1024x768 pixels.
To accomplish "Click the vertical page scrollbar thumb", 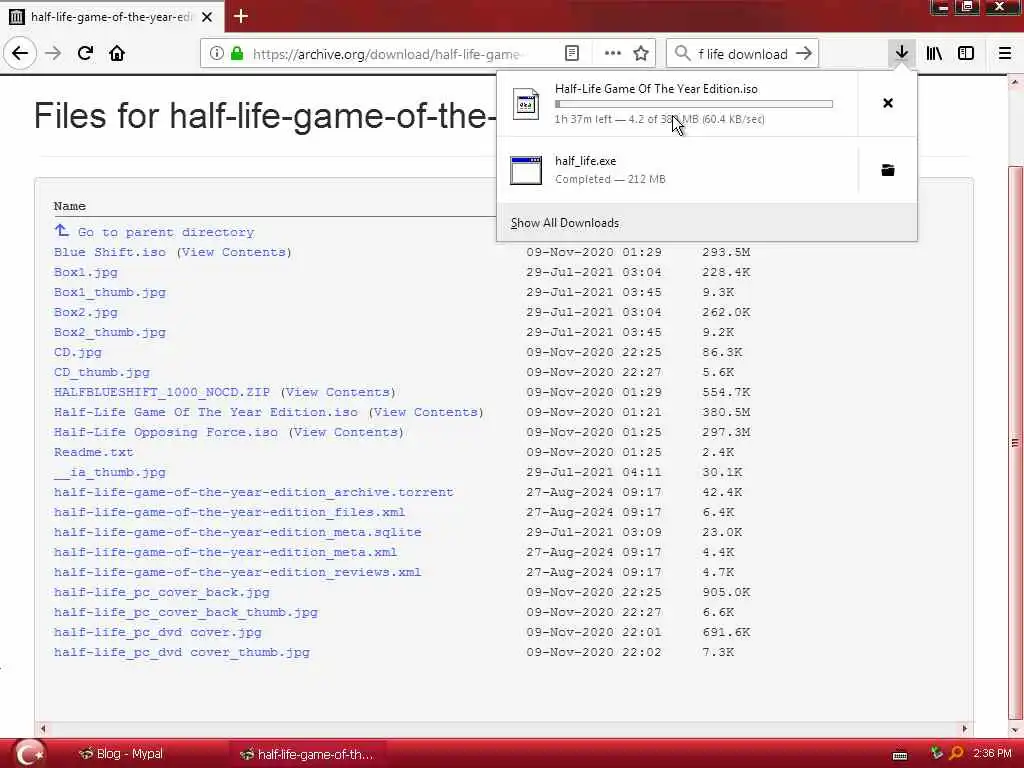I will pyautogui.click(x=1015, y=441).
